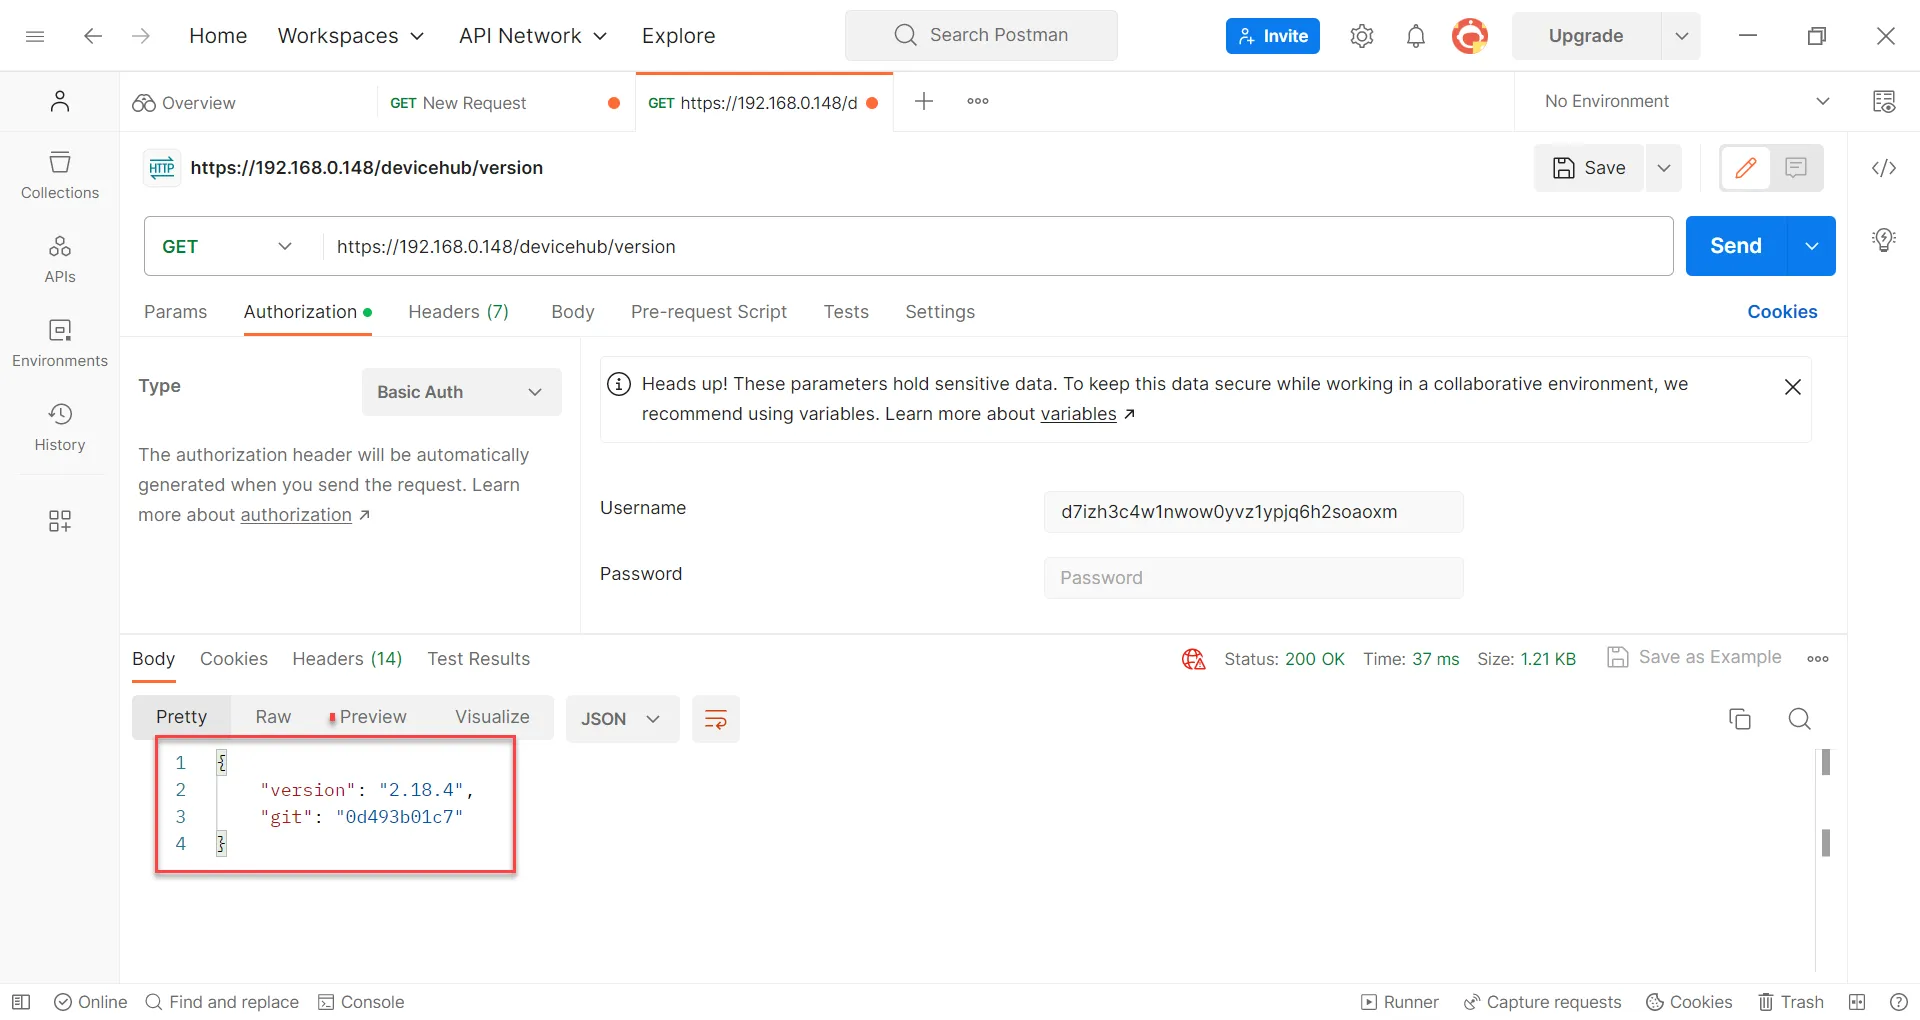Open the notifications bell
The height and width of the screenshot is (1020, 1920).
[x=1416, y=36]
